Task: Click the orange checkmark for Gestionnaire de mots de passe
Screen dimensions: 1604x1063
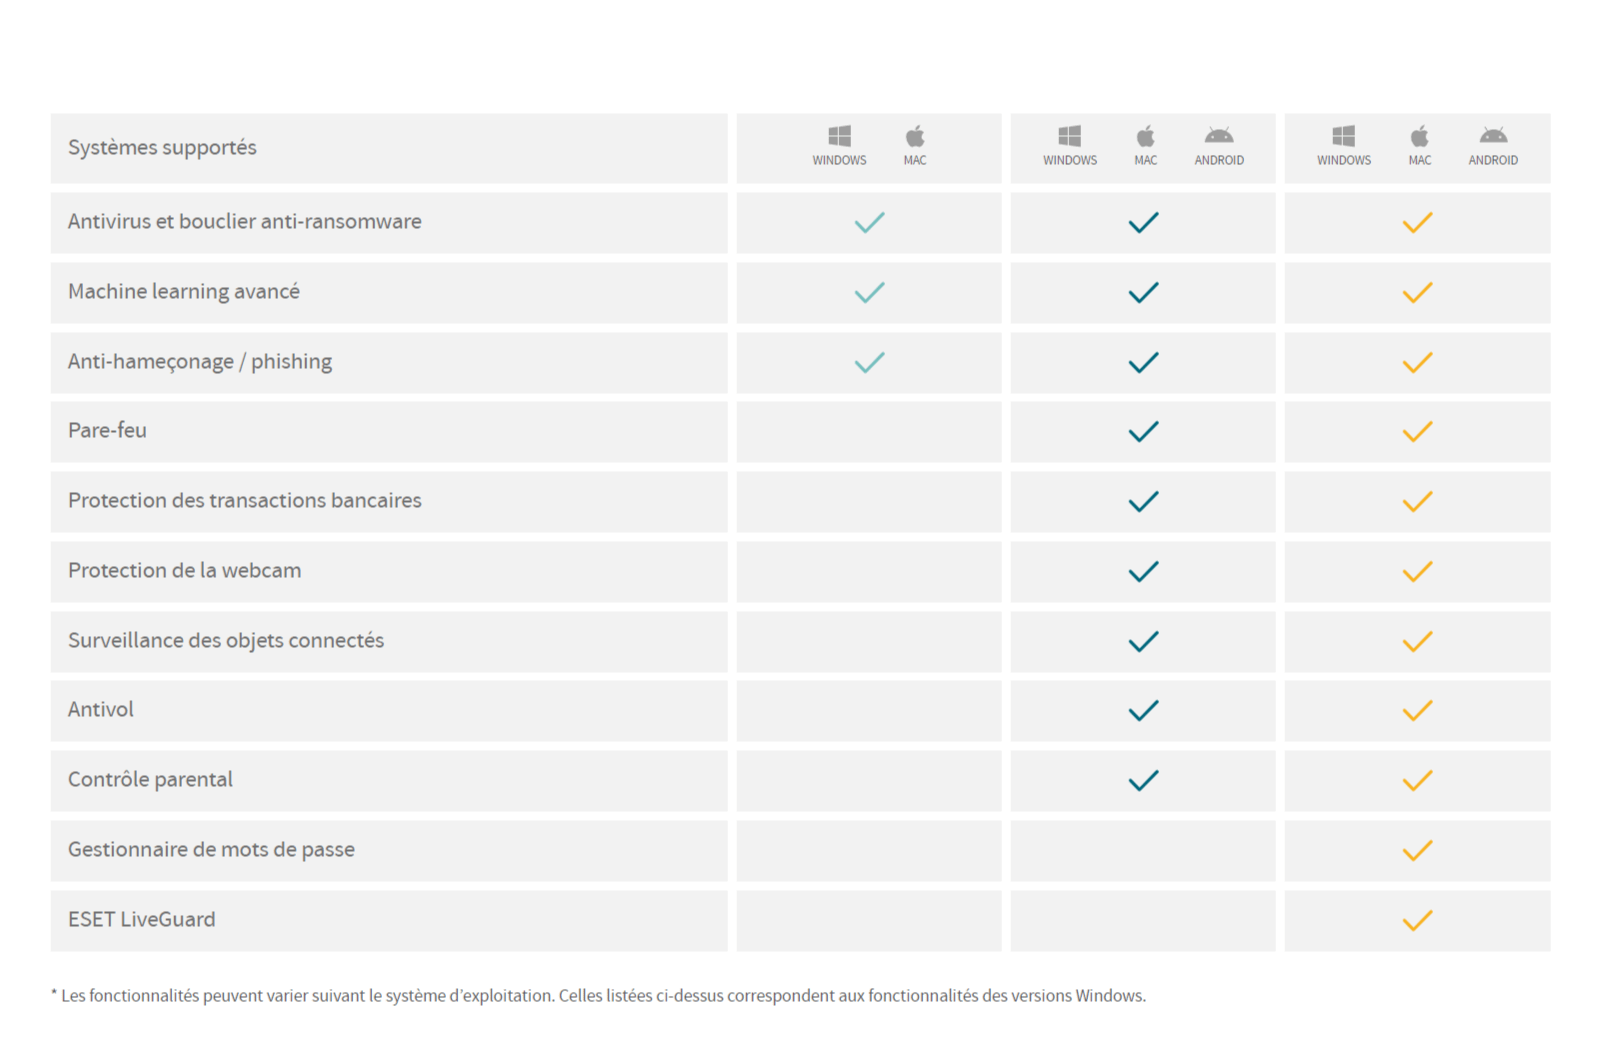Action: coord(1417,851)
